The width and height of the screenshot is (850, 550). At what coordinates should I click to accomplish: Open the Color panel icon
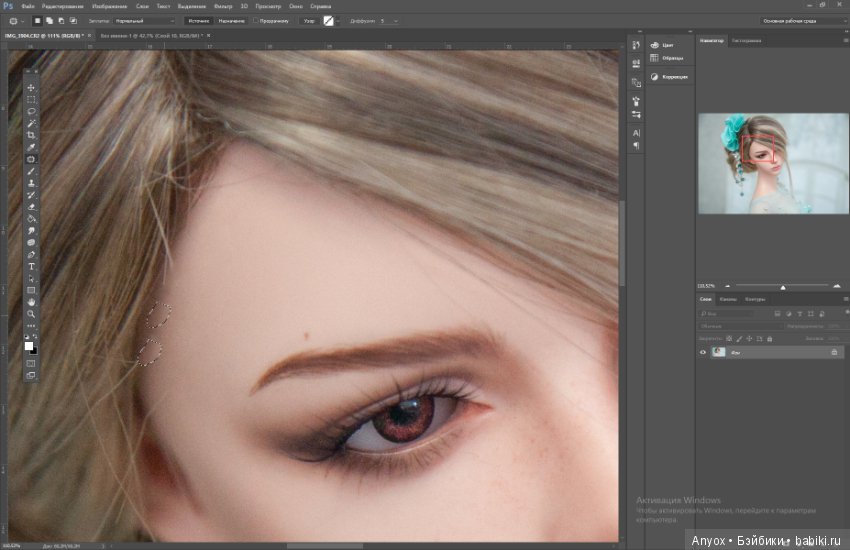coord(654,45)
